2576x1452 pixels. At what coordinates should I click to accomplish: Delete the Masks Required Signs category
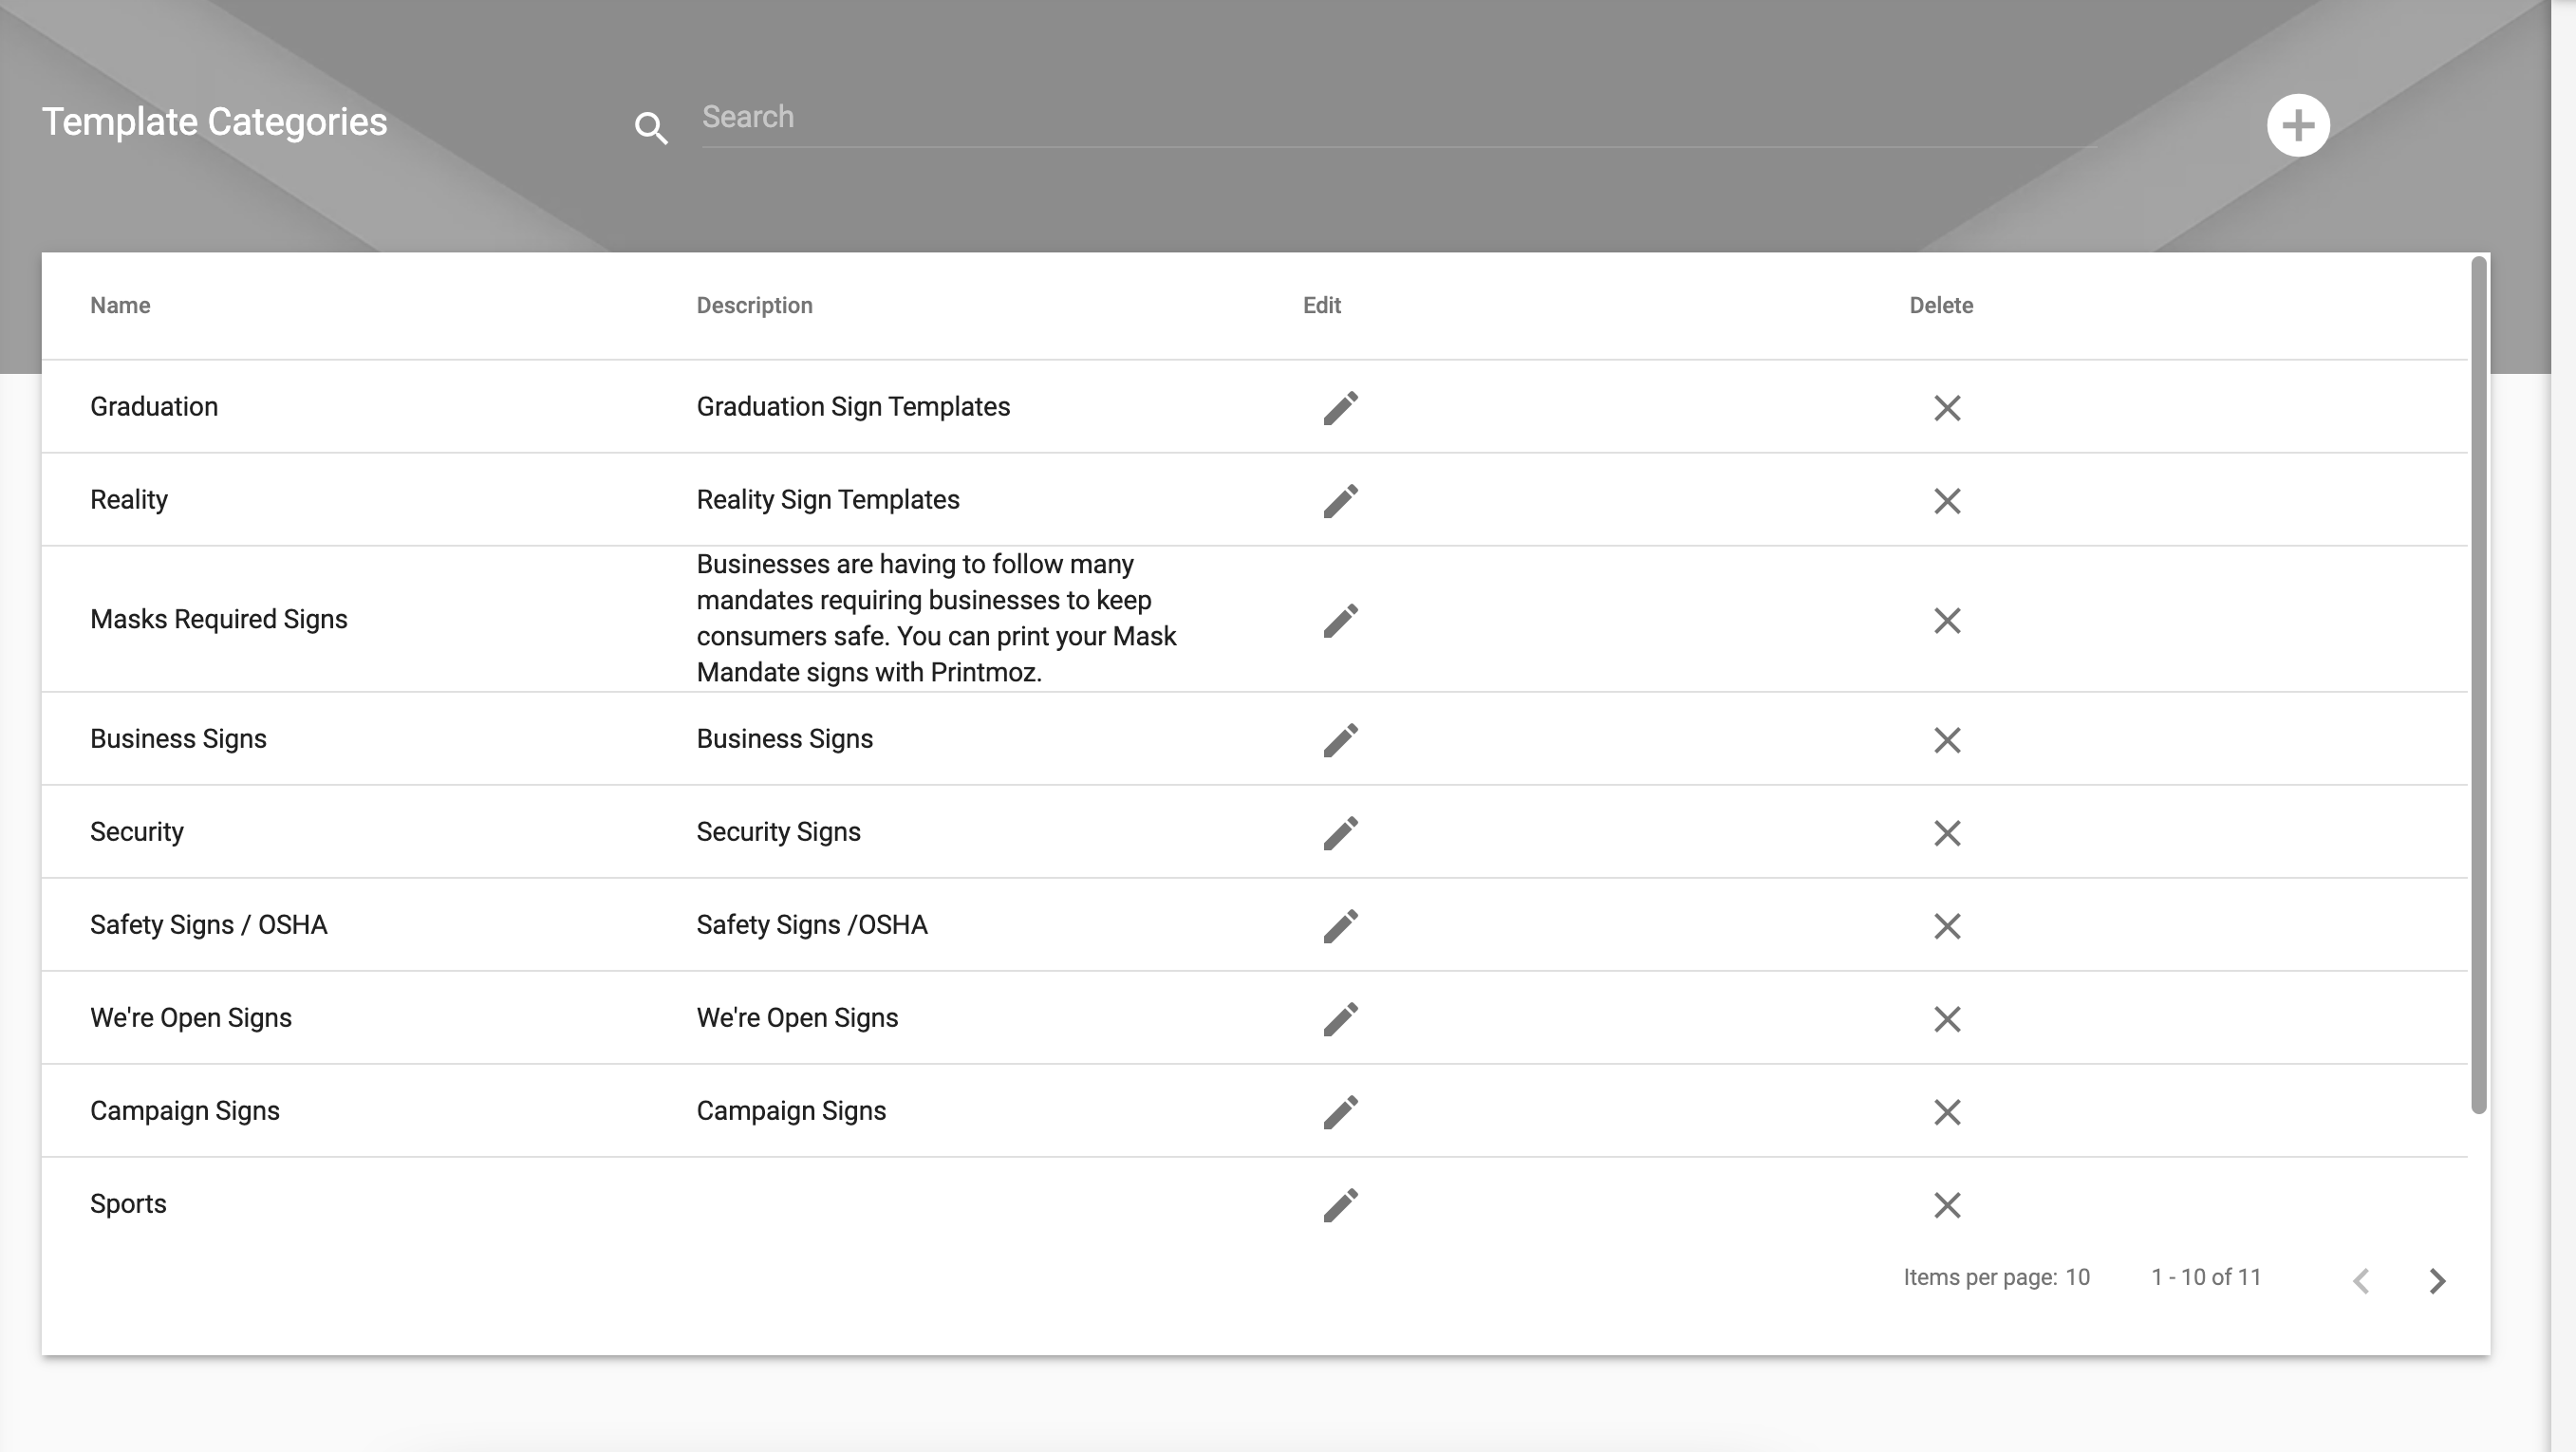1946,620
